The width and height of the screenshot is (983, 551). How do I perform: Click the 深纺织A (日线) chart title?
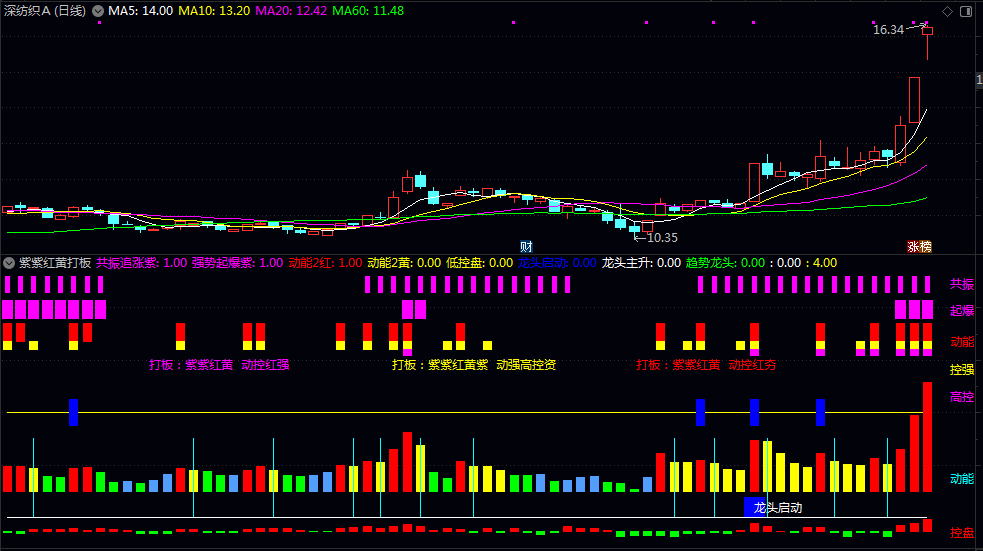tap(45, 11)
